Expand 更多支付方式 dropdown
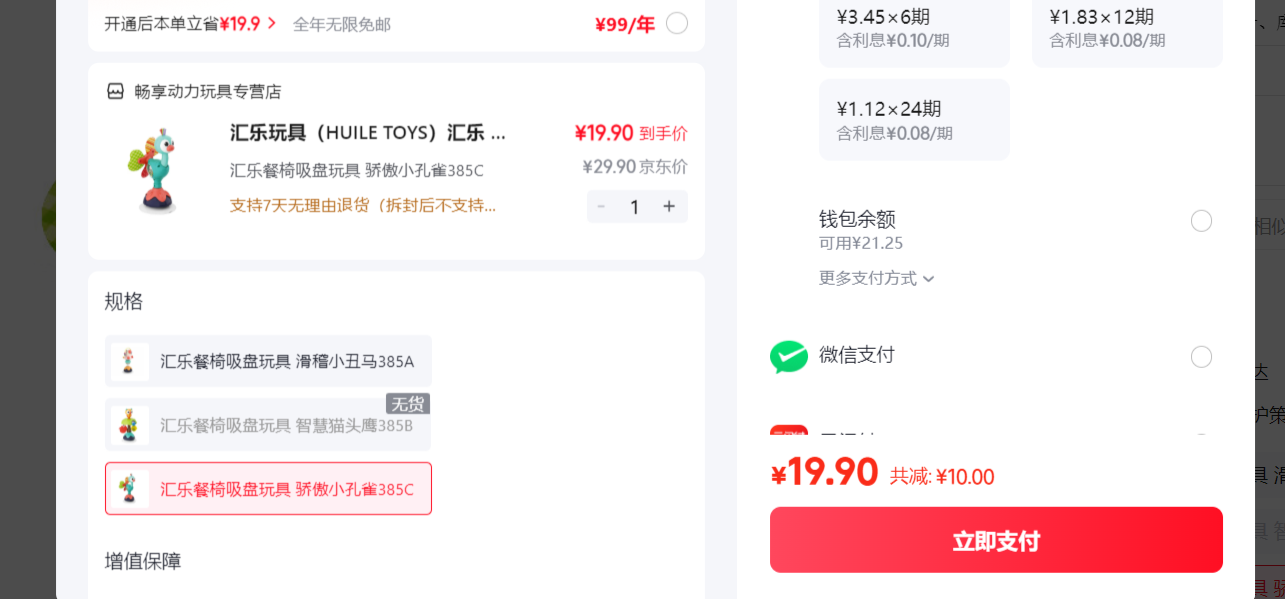 (877, 278)
